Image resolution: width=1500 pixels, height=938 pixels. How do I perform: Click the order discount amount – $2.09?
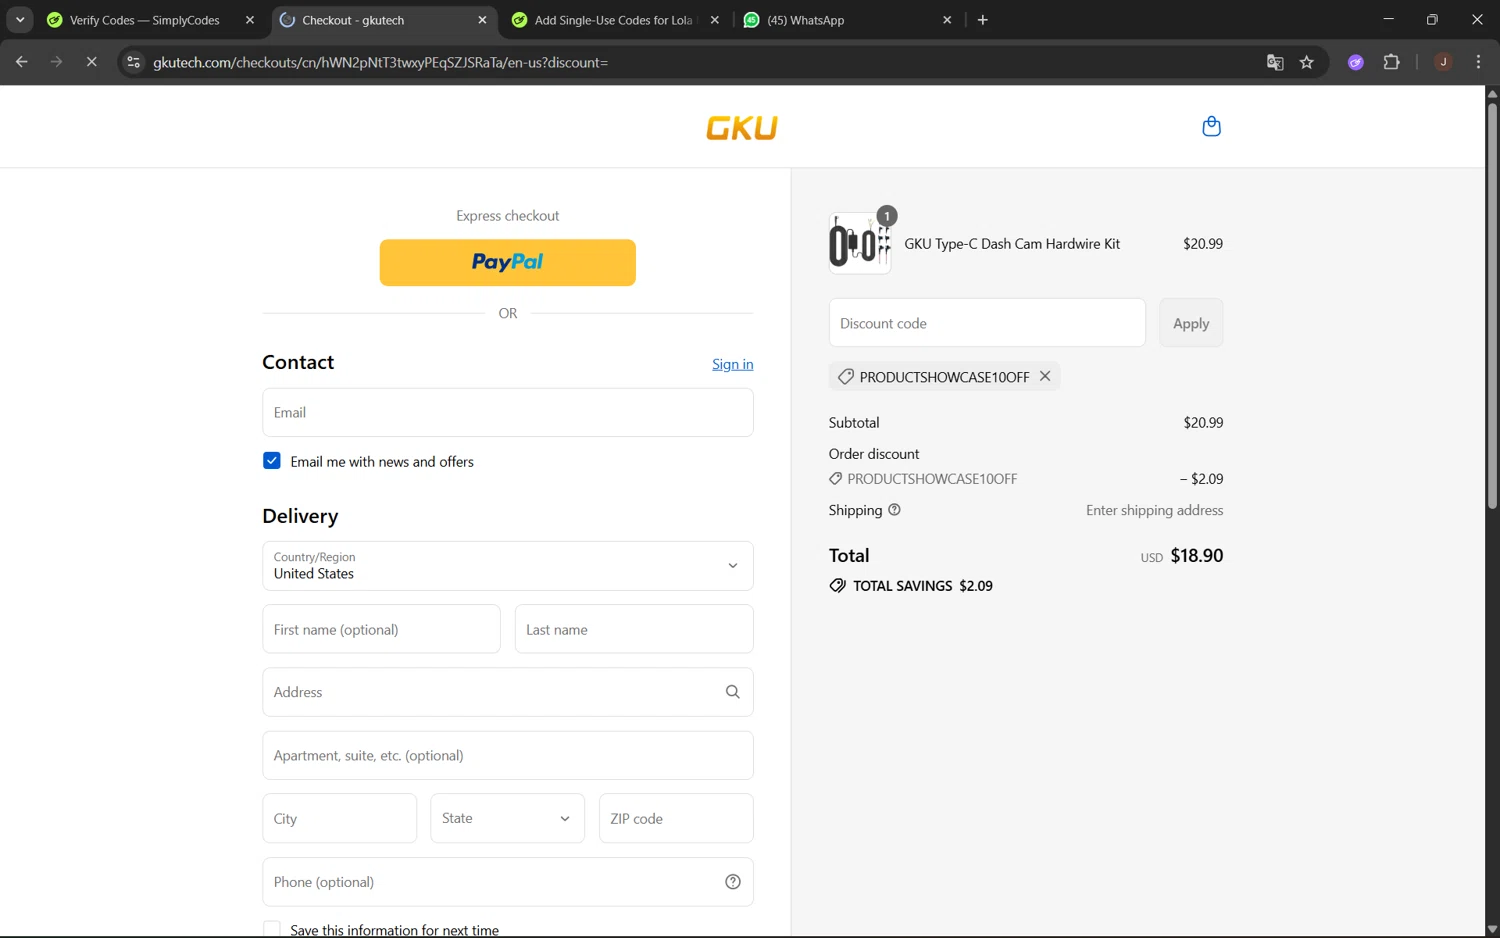coord(1201,479)
